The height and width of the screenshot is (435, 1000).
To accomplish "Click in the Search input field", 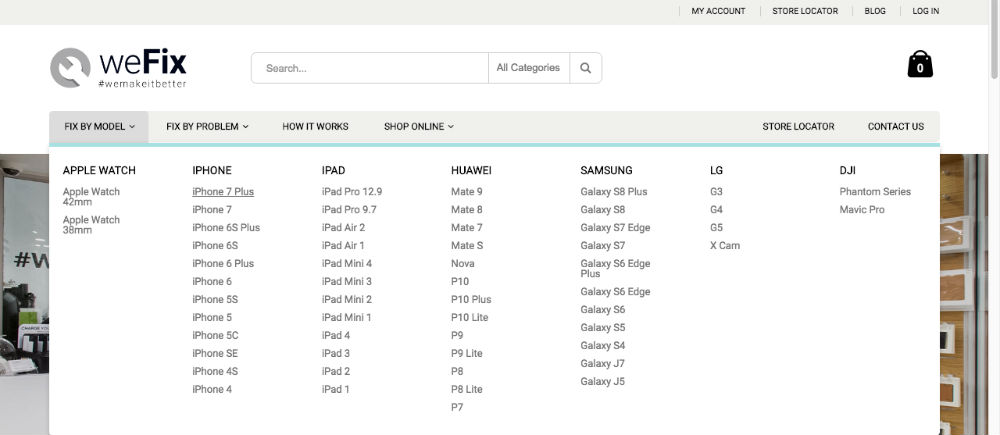I will coord(370,68).
